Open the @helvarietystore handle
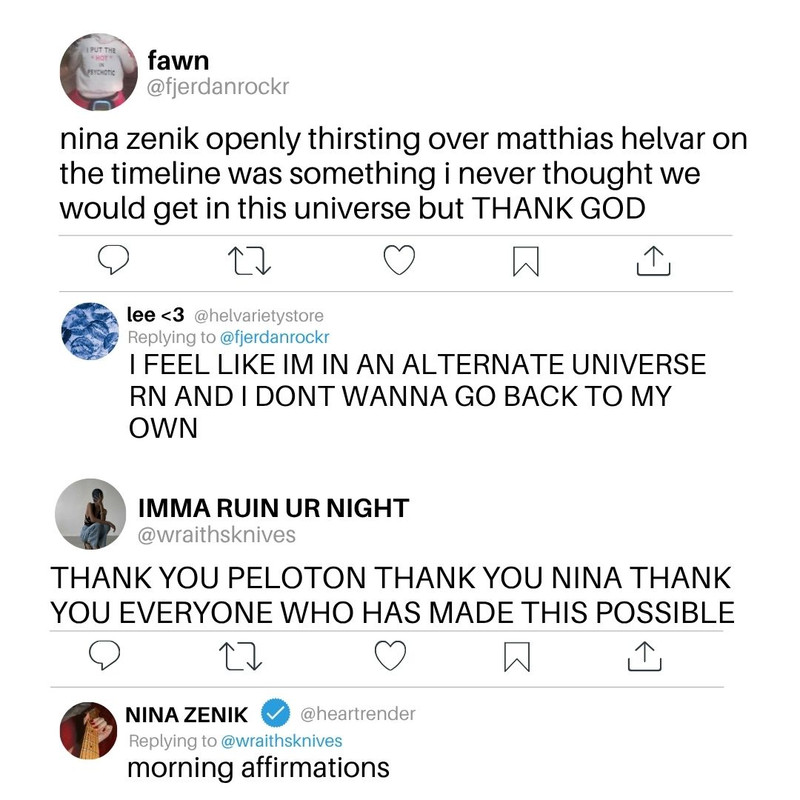 click(x=259, y=316)
